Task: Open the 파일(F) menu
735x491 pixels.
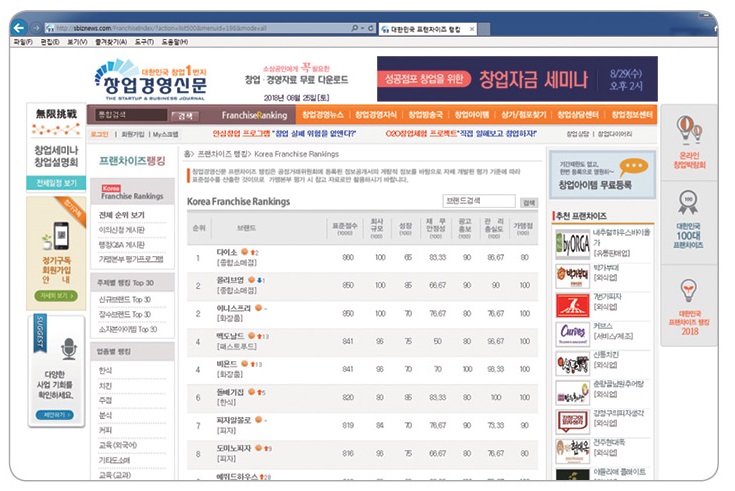Action: click(23, 42)
